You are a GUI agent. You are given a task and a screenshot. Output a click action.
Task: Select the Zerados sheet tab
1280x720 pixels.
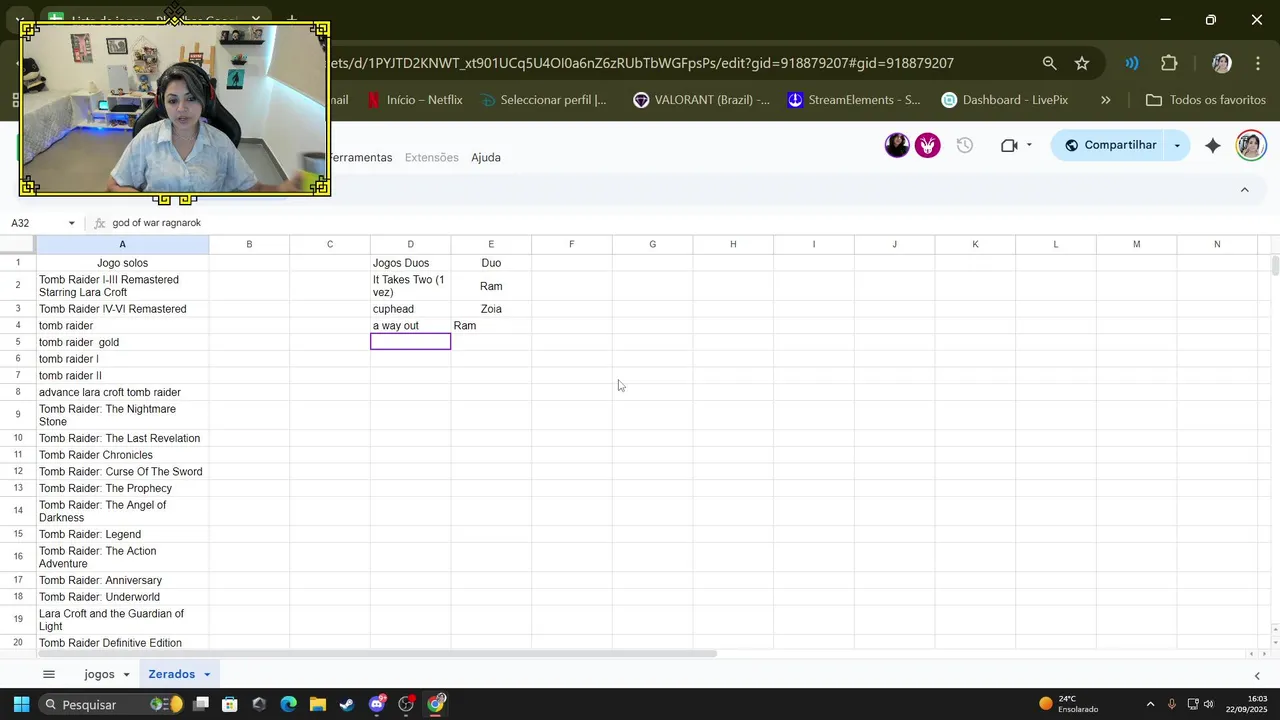[x=172, y=674]
